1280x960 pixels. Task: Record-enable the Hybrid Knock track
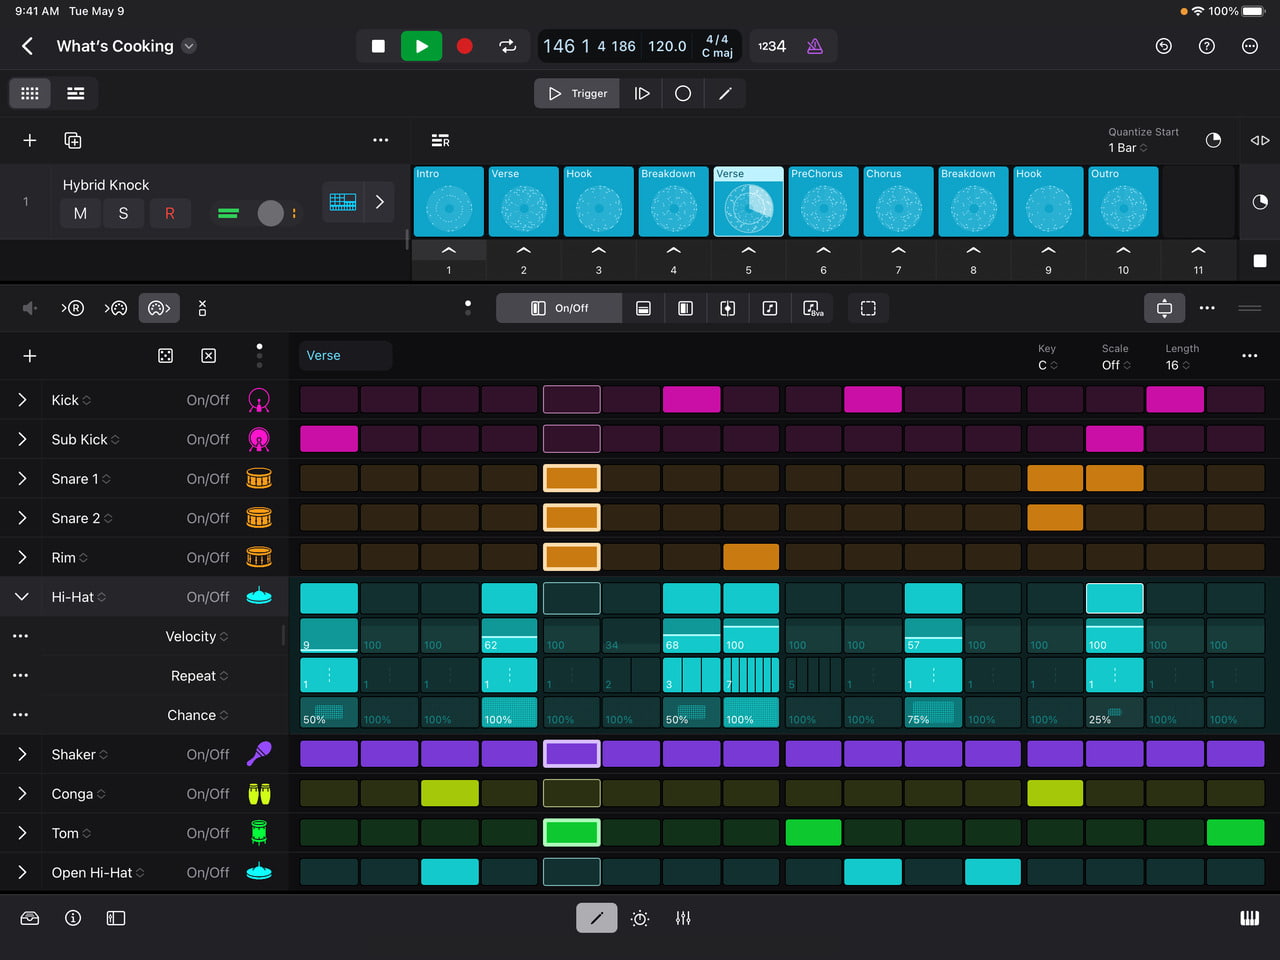pyautogui.click(x=170, y=213)
